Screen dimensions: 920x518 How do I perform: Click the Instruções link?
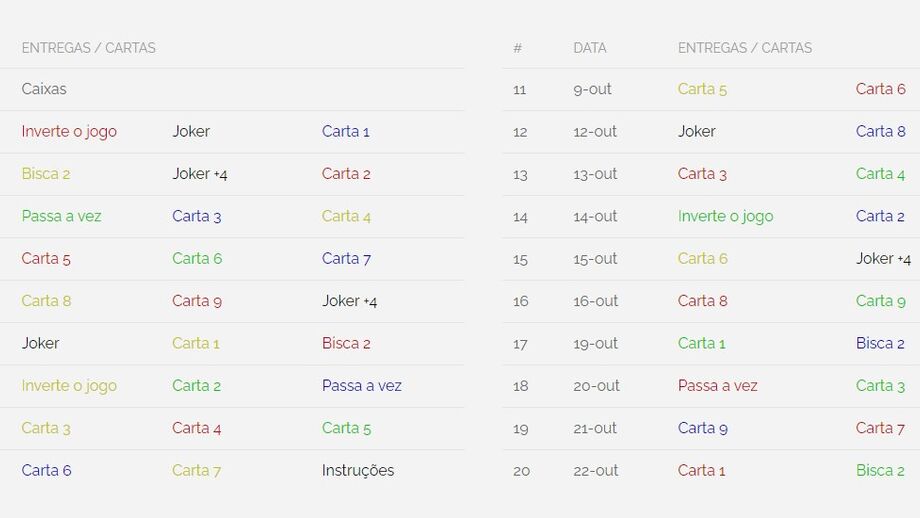(x=358, y=470)
